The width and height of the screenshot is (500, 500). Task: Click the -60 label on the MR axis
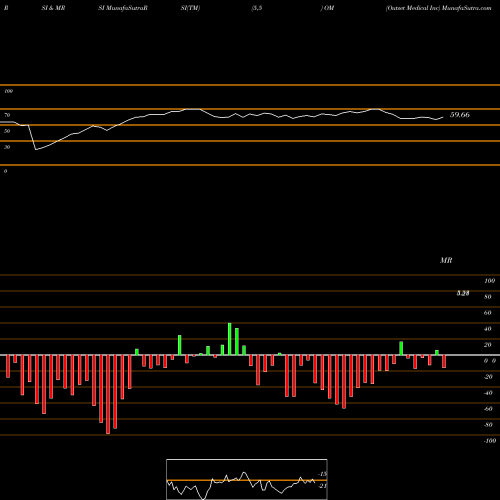[488, 409]
